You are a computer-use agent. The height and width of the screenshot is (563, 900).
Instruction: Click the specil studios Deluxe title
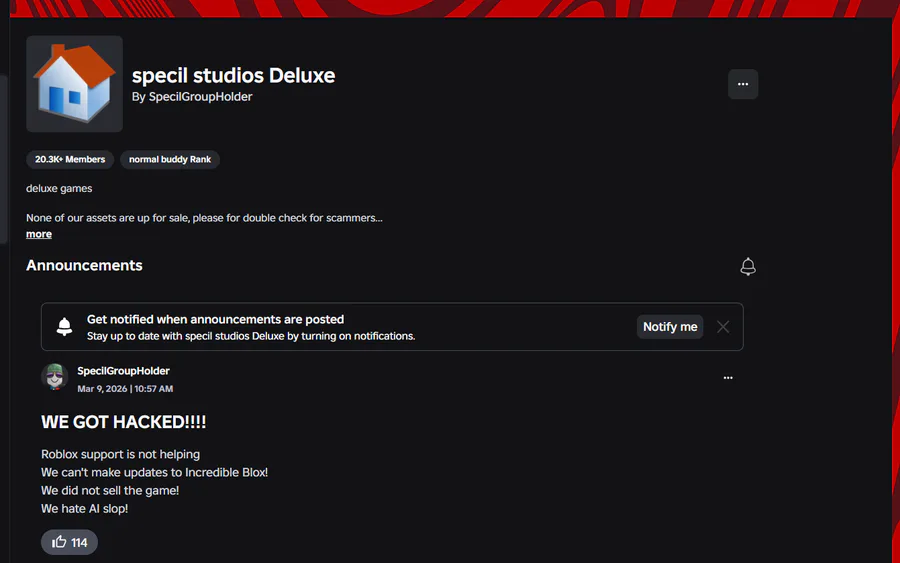click(x=234, y=76)
